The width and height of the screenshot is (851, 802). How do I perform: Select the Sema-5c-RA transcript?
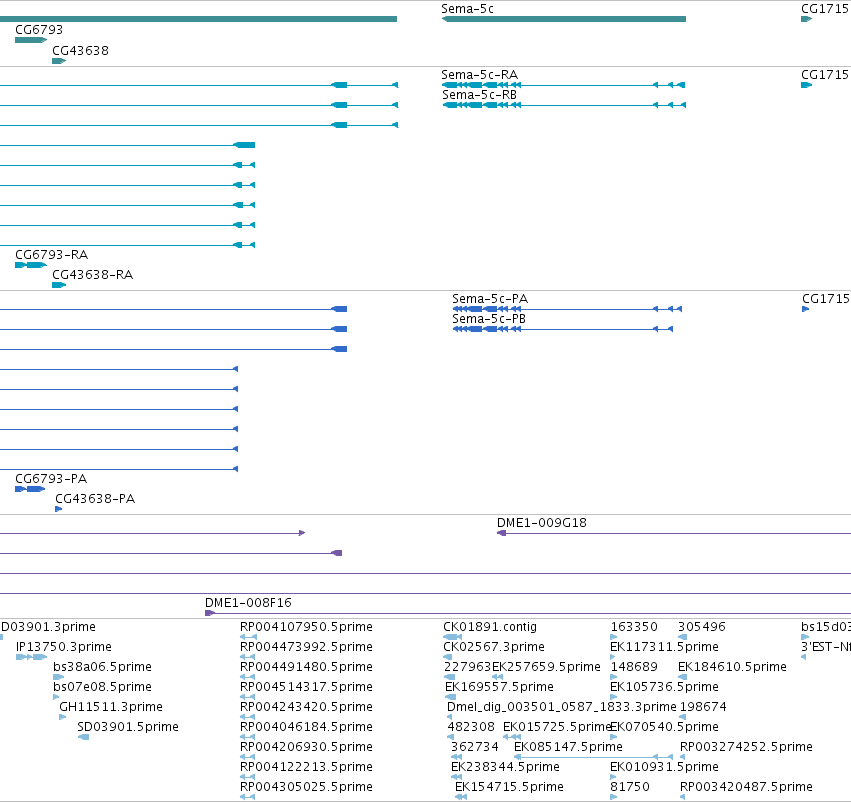coord(564,85)
